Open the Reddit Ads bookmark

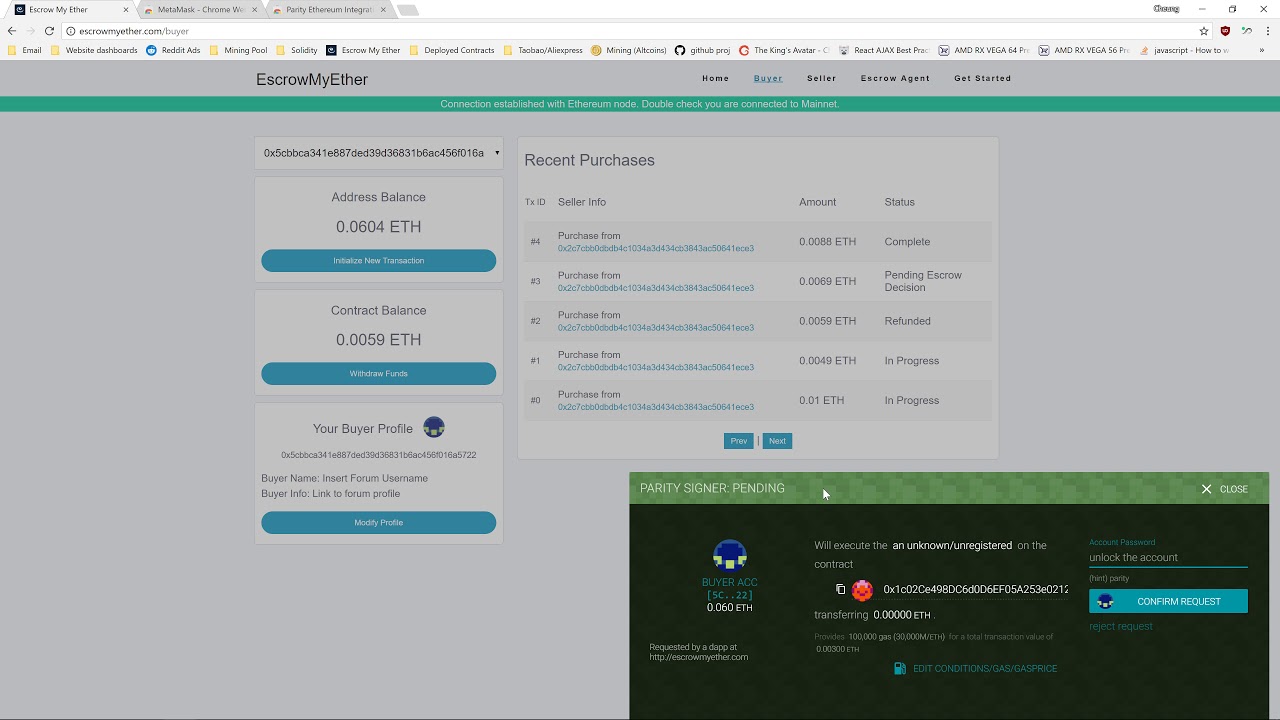(x=173, y=50)
